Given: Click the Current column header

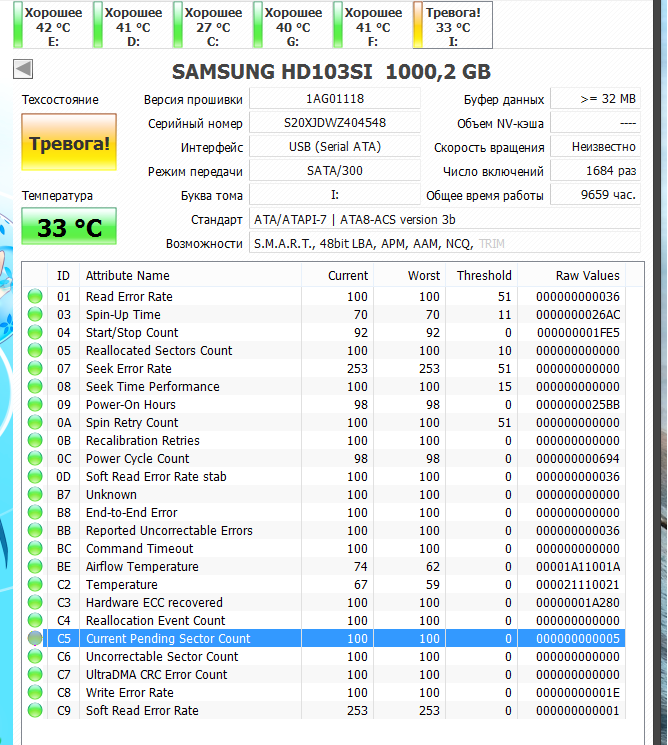Looking at the screenshot, I should tap(337, 276).
